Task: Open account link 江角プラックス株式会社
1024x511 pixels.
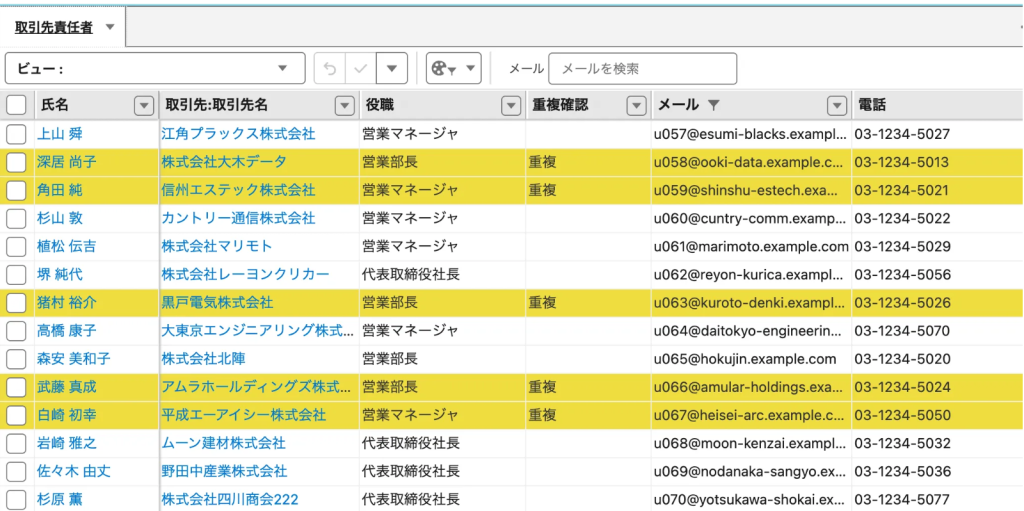Action: click(x=238, y=135)
